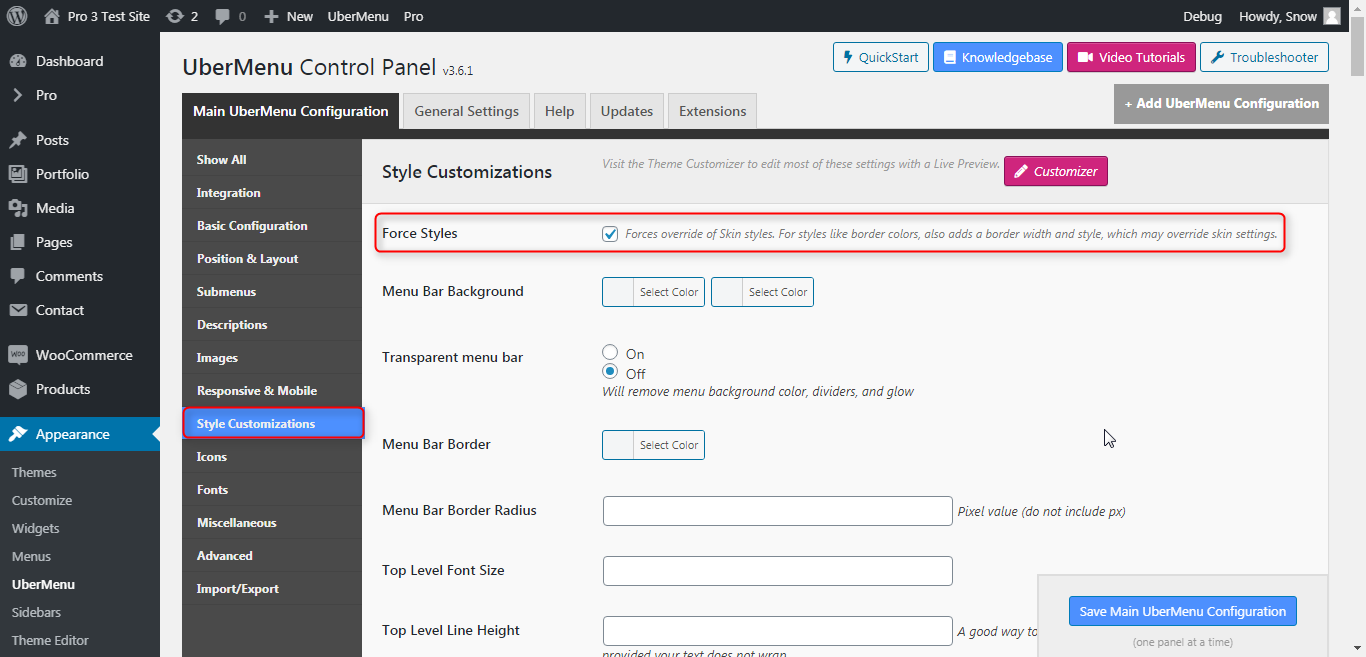1366x657 pixels.
Task: Save Main UberMenu Configuration
Action: (1182, 611)
